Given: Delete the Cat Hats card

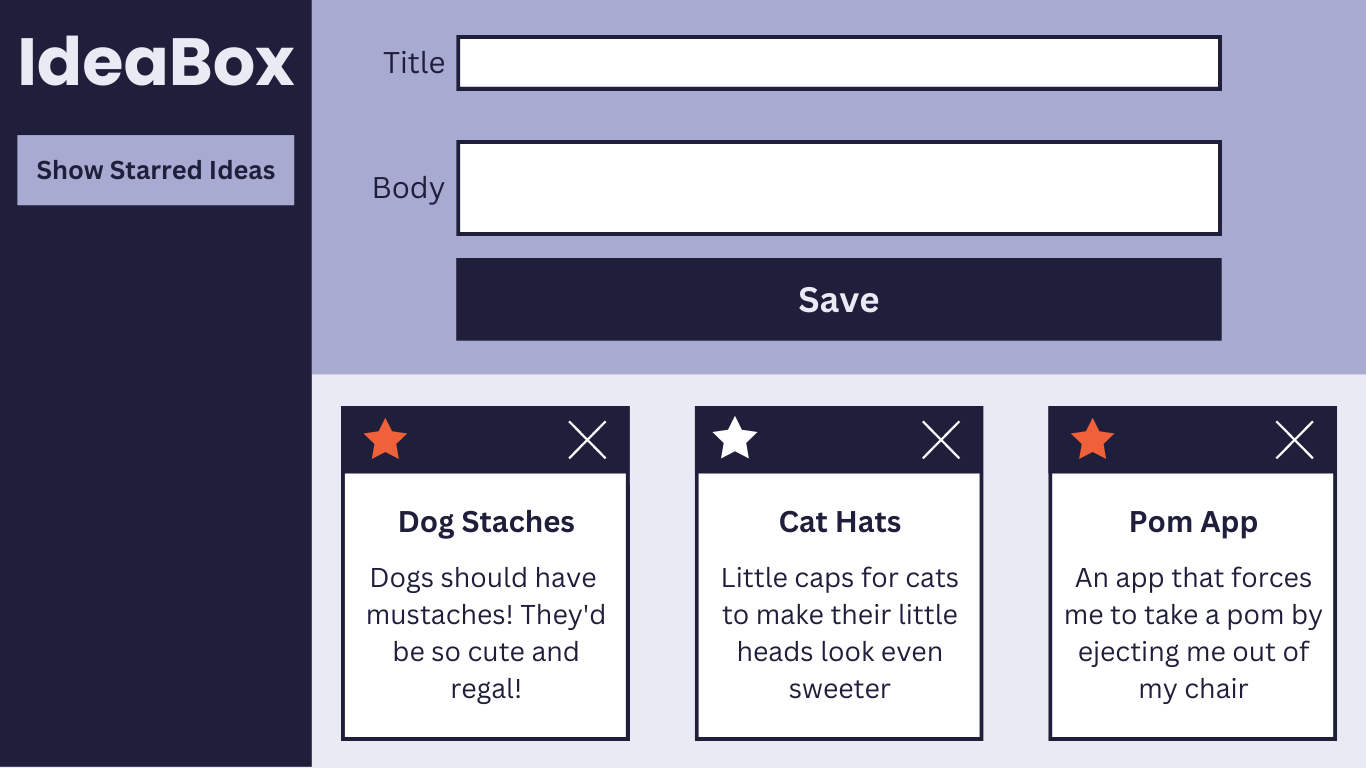Looking at the screenshot, I should 941,440.
